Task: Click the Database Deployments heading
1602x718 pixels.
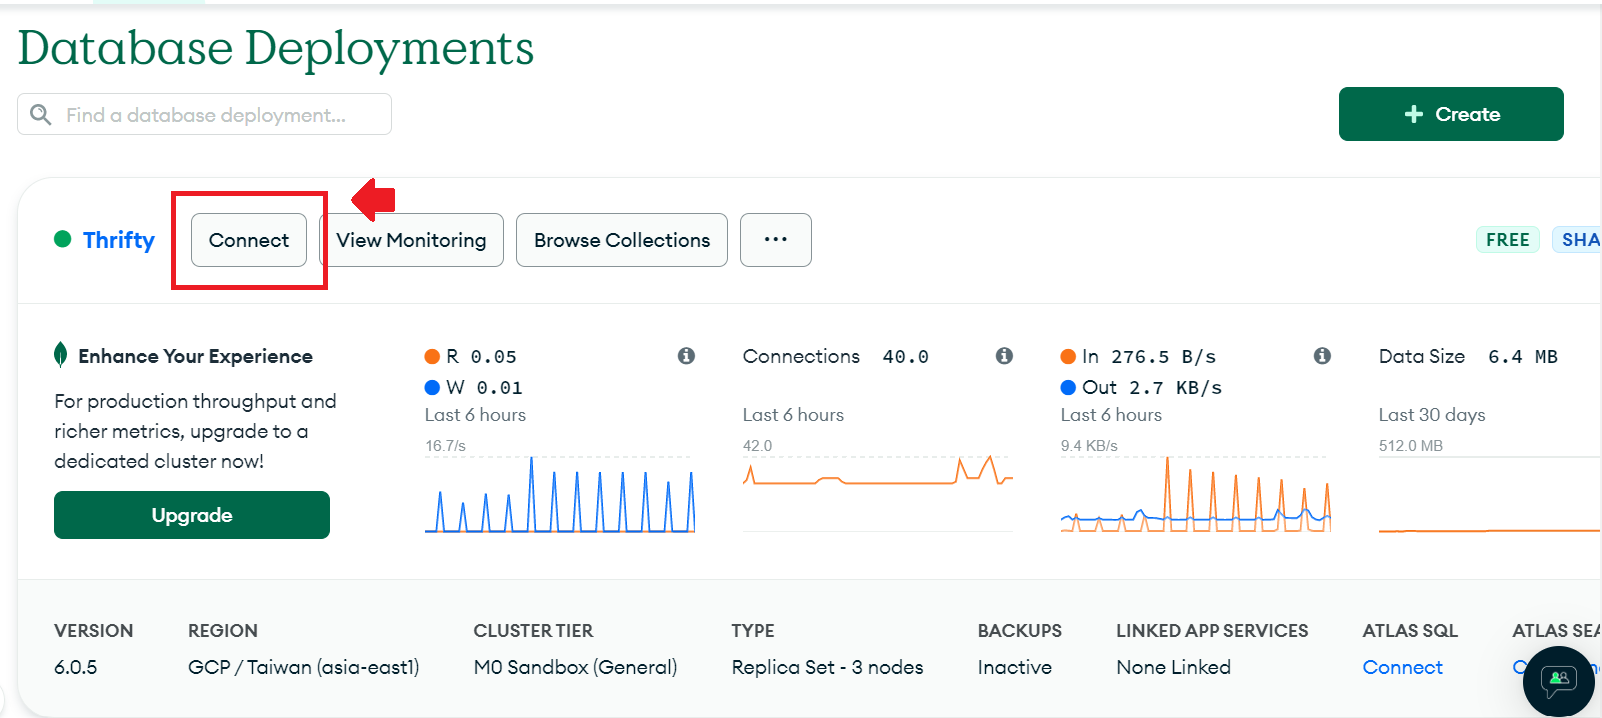Action: pos(276,48)
